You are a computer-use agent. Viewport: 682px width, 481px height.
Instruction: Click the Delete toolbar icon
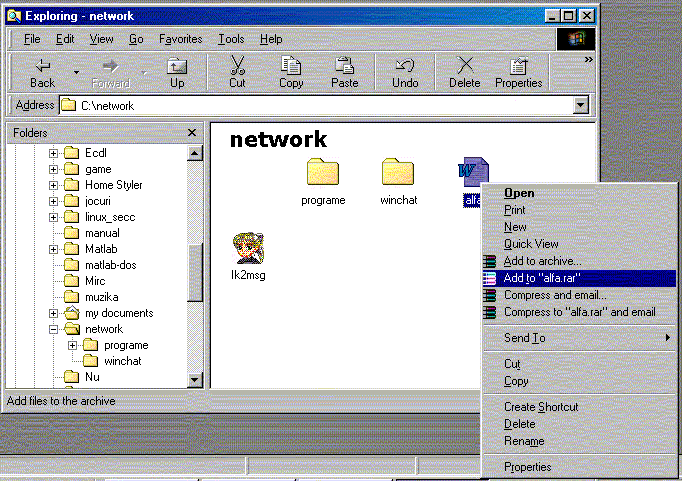[464, 66]
